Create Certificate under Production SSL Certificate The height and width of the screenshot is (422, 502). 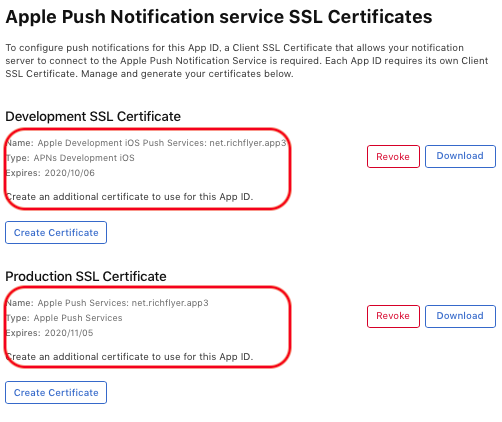coord(56,392)
